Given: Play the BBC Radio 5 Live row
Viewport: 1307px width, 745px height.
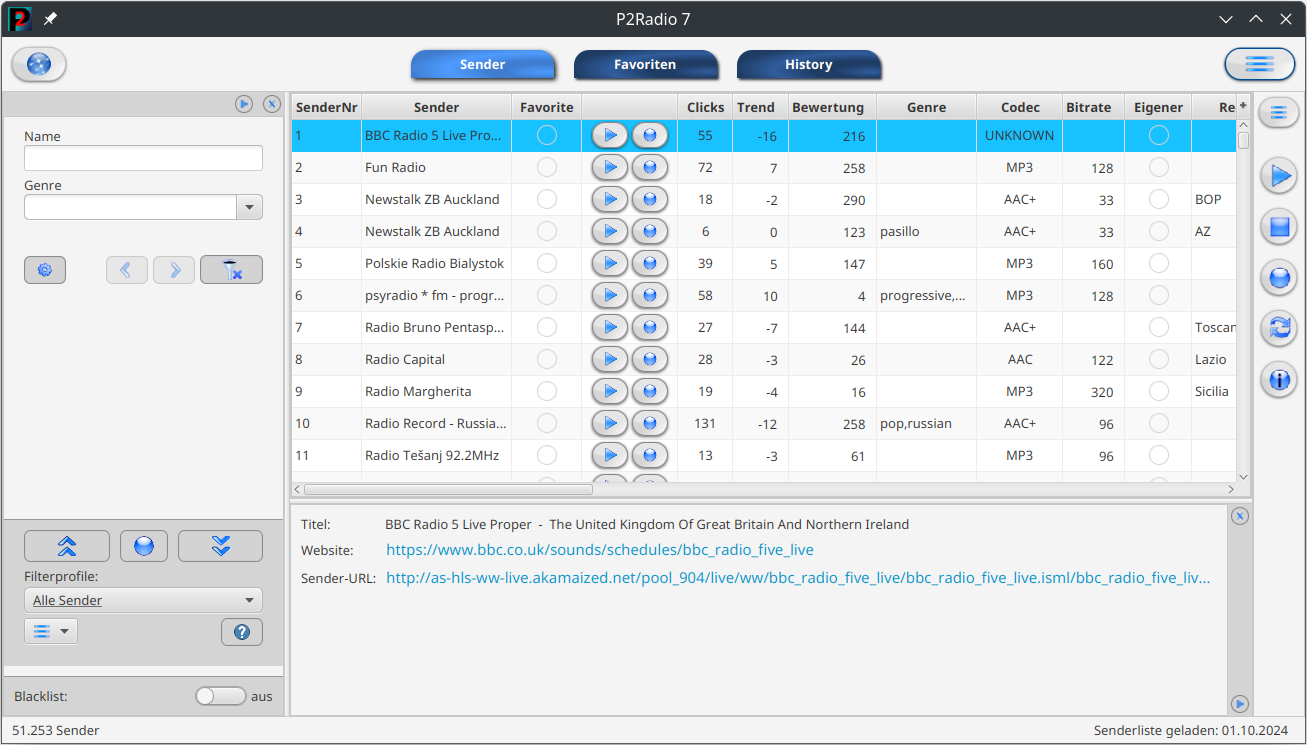Looking at the screenshot, I should (x=610, y=135).
